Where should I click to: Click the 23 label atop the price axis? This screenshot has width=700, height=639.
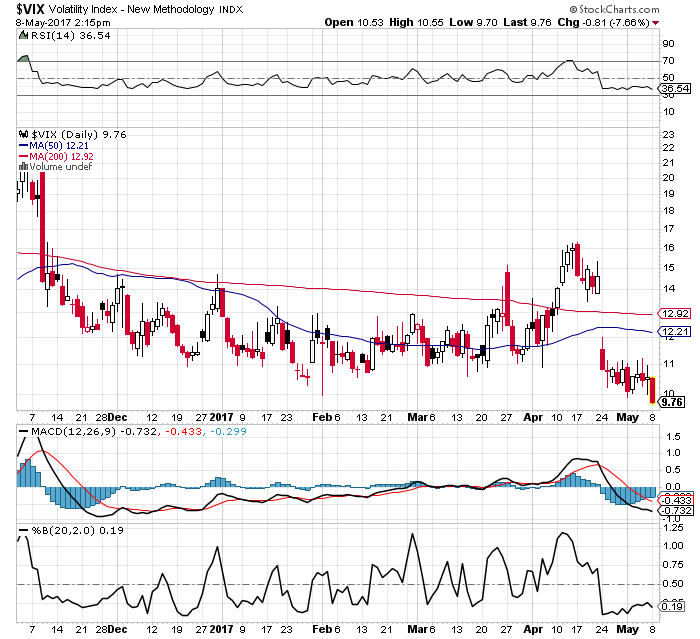click(669, 135)
